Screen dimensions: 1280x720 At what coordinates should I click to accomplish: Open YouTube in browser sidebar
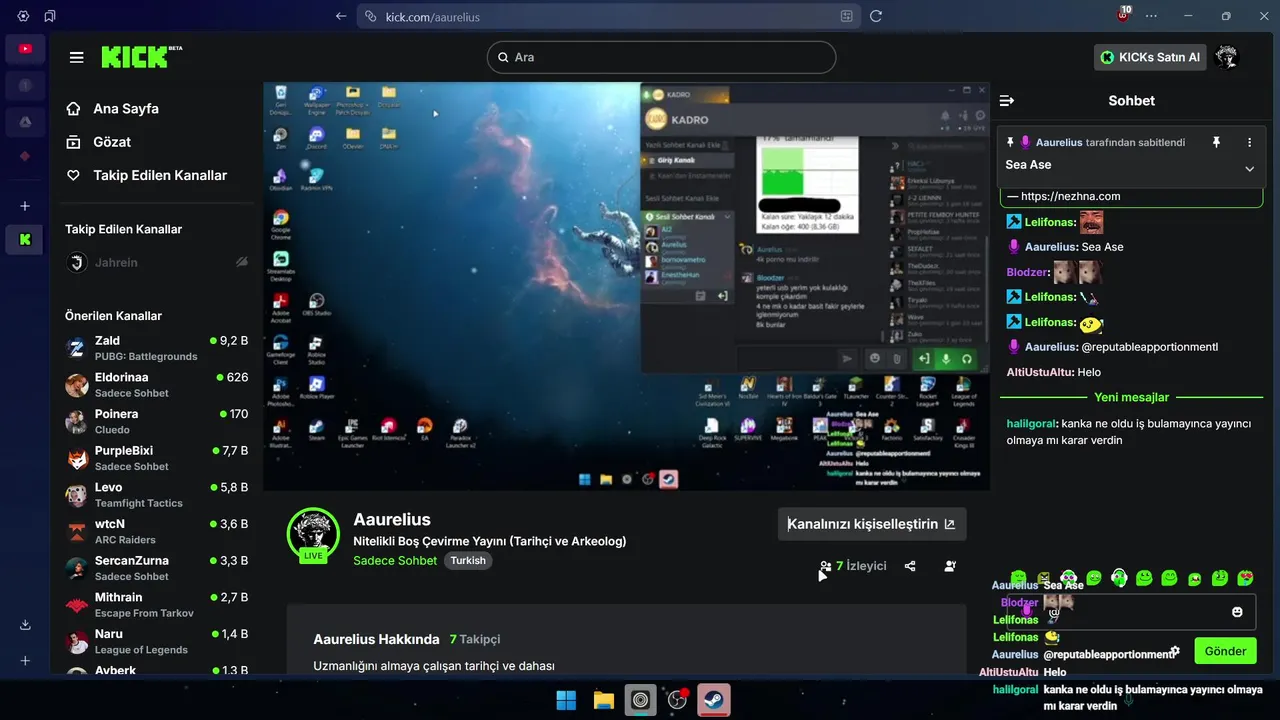point(25,49)
